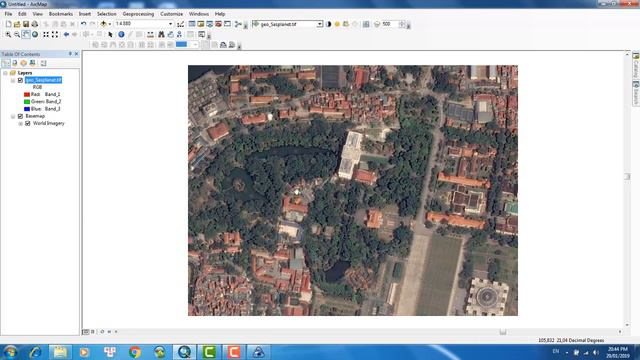The height and width of the screenshot is (360, 640).
Task: Click the Blue Band_3 color swatch
Action: 27,109
